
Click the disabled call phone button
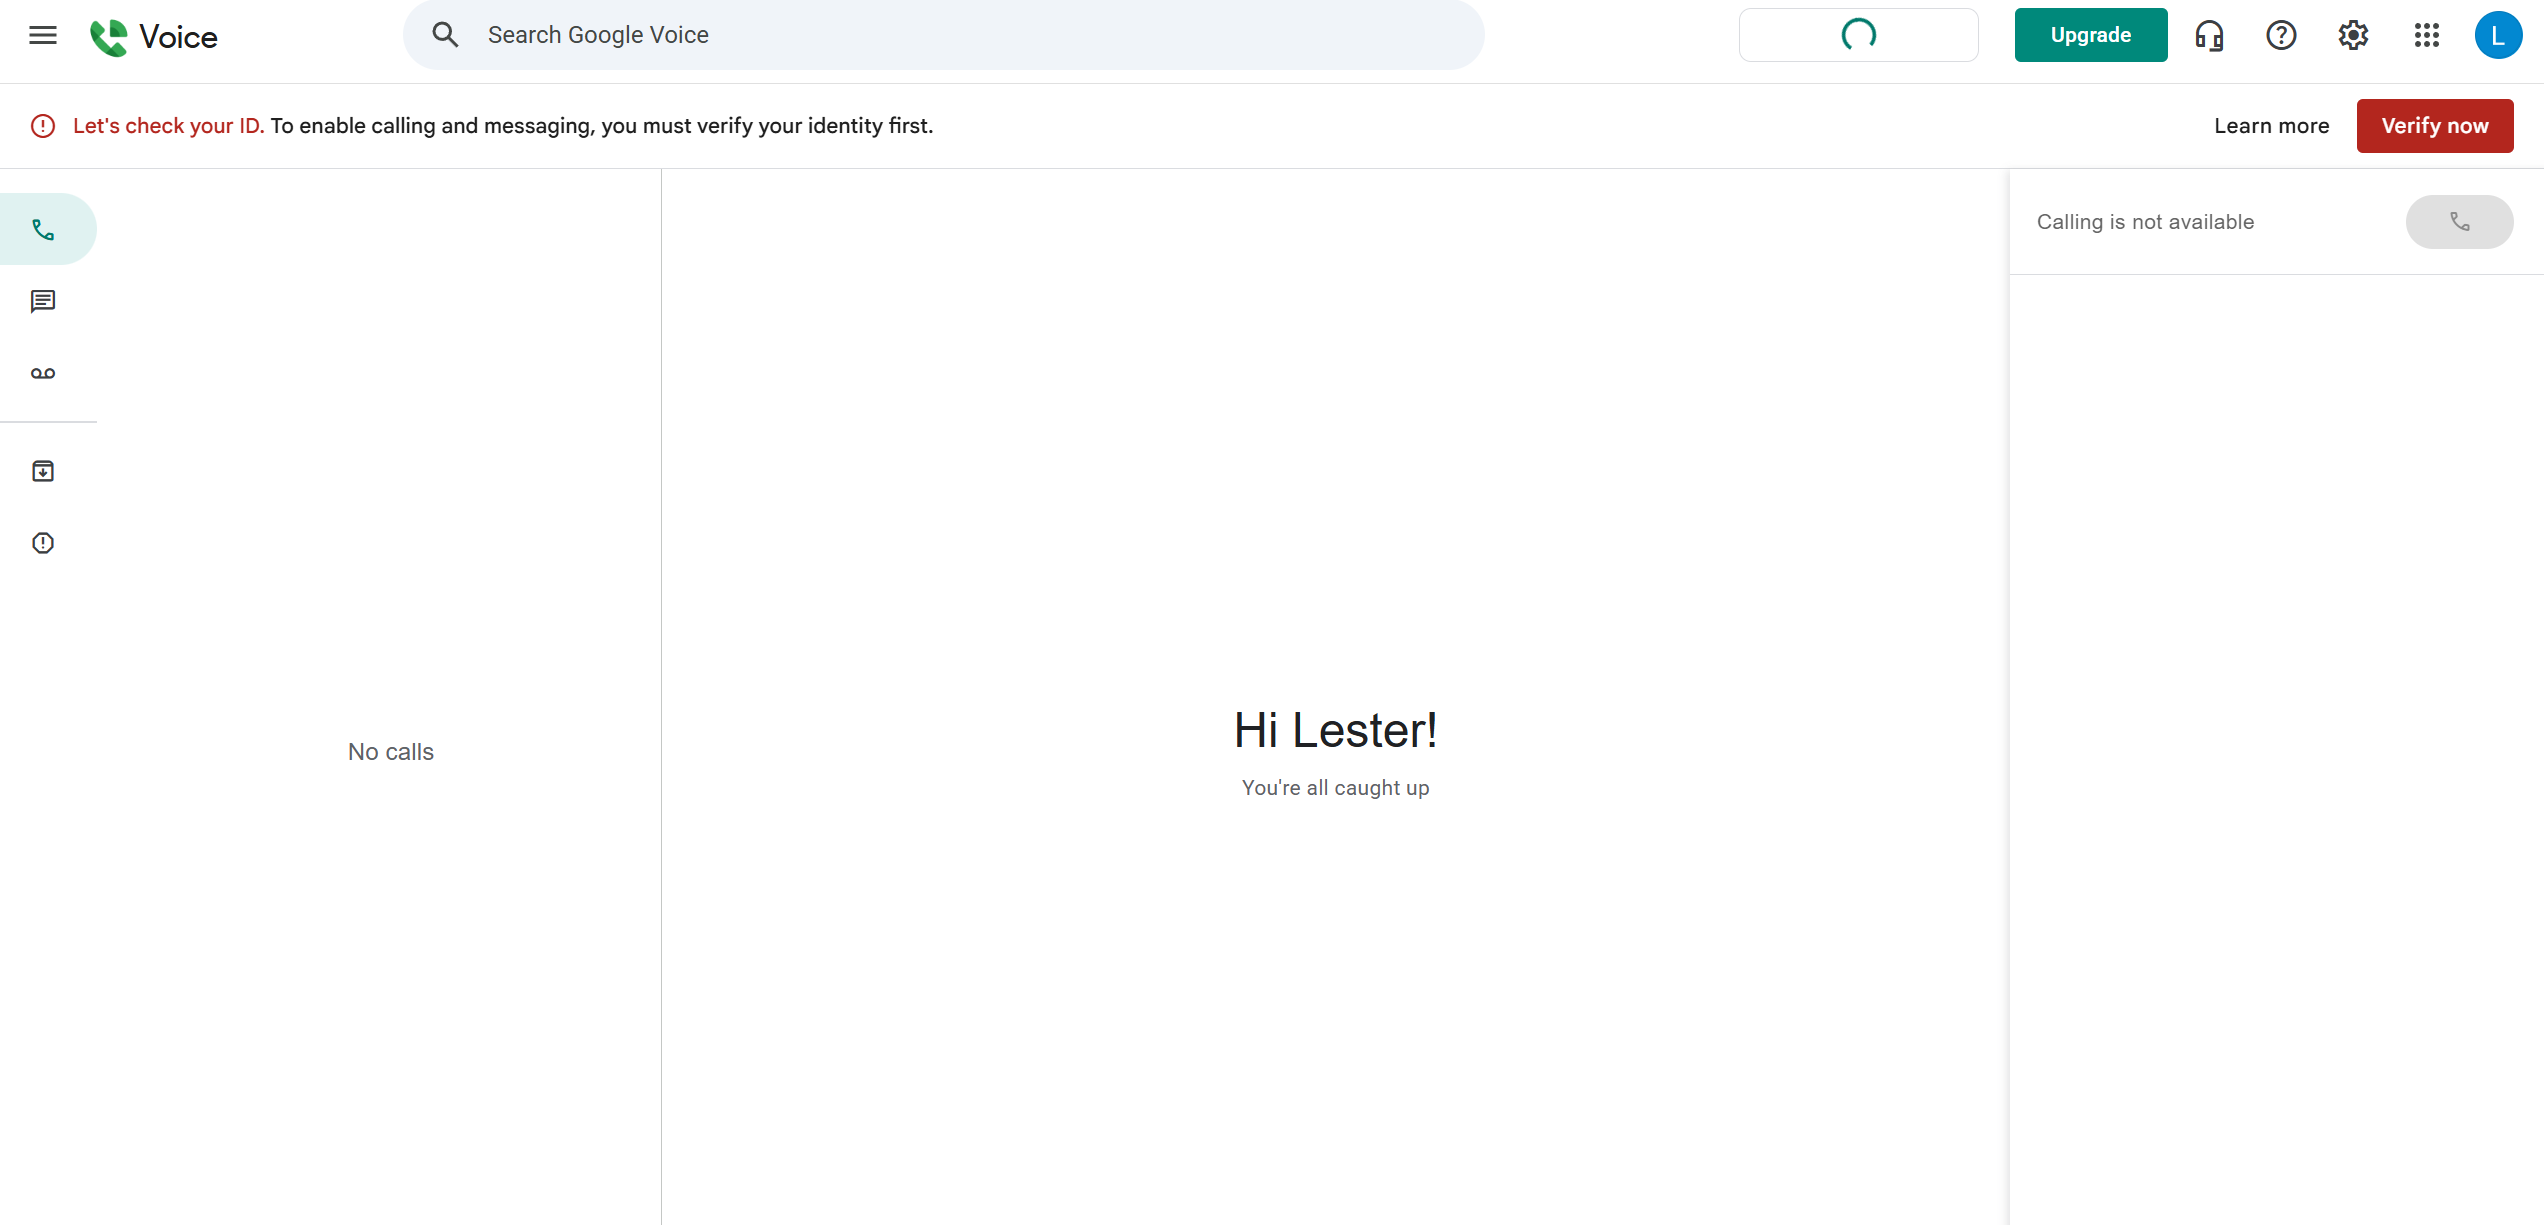point(2459,222)
